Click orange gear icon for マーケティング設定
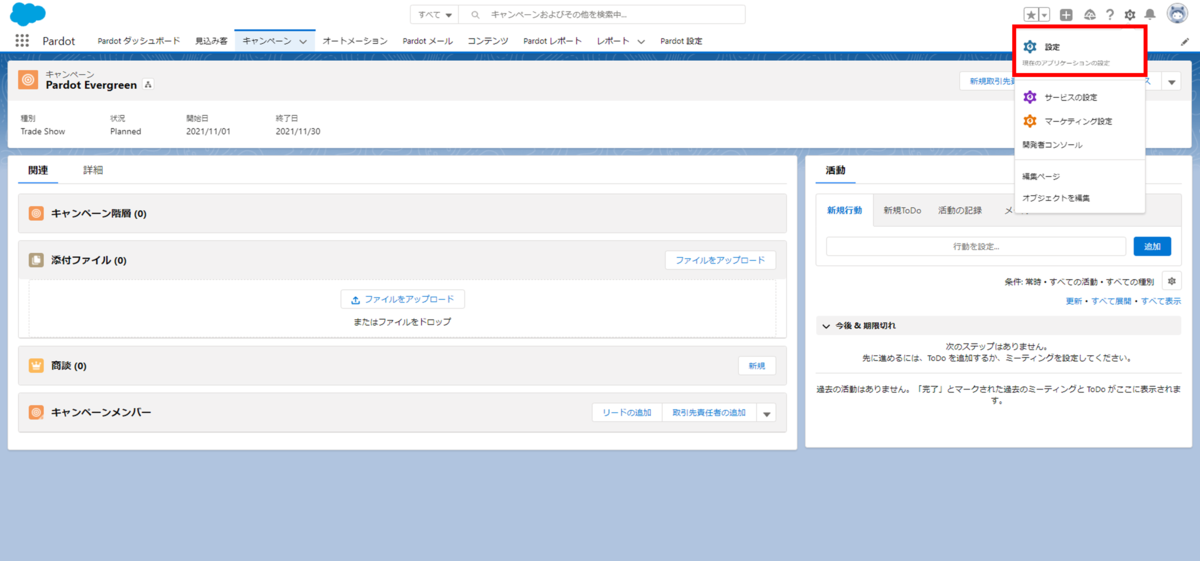Image resolution: width=1200 pixels, height=561 pixels. tap(1030, 121)
